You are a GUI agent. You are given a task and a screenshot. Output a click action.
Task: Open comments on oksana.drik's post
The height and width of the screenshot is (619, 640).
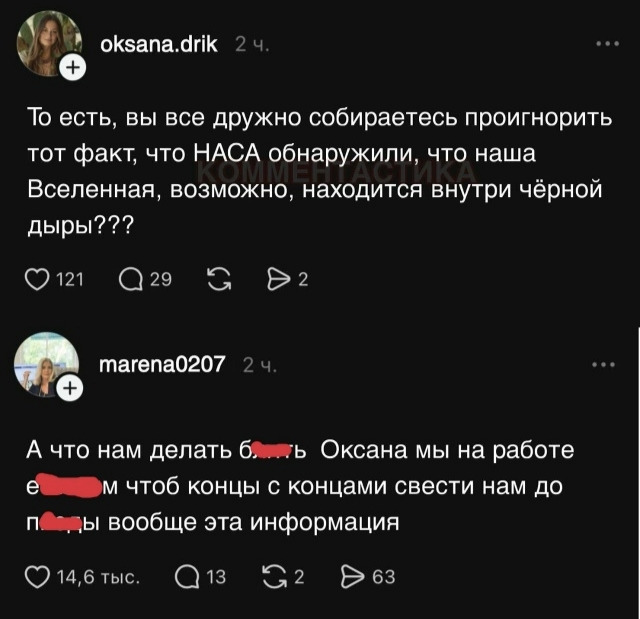[x=131, y=280]
